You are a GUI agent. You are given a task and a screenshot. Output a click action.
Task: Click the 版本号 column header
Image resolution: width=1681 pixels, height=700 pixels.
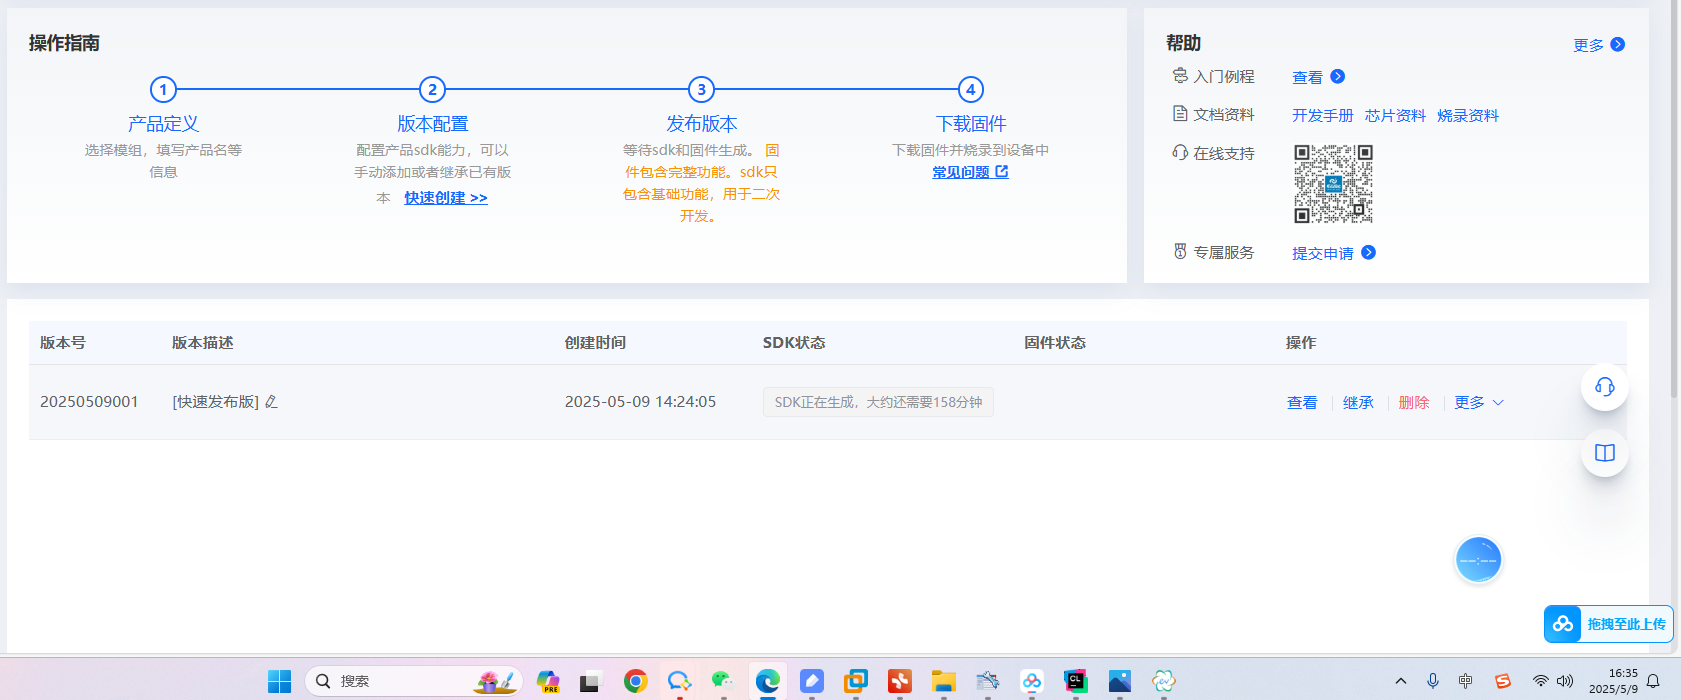(x=63, y=342)
